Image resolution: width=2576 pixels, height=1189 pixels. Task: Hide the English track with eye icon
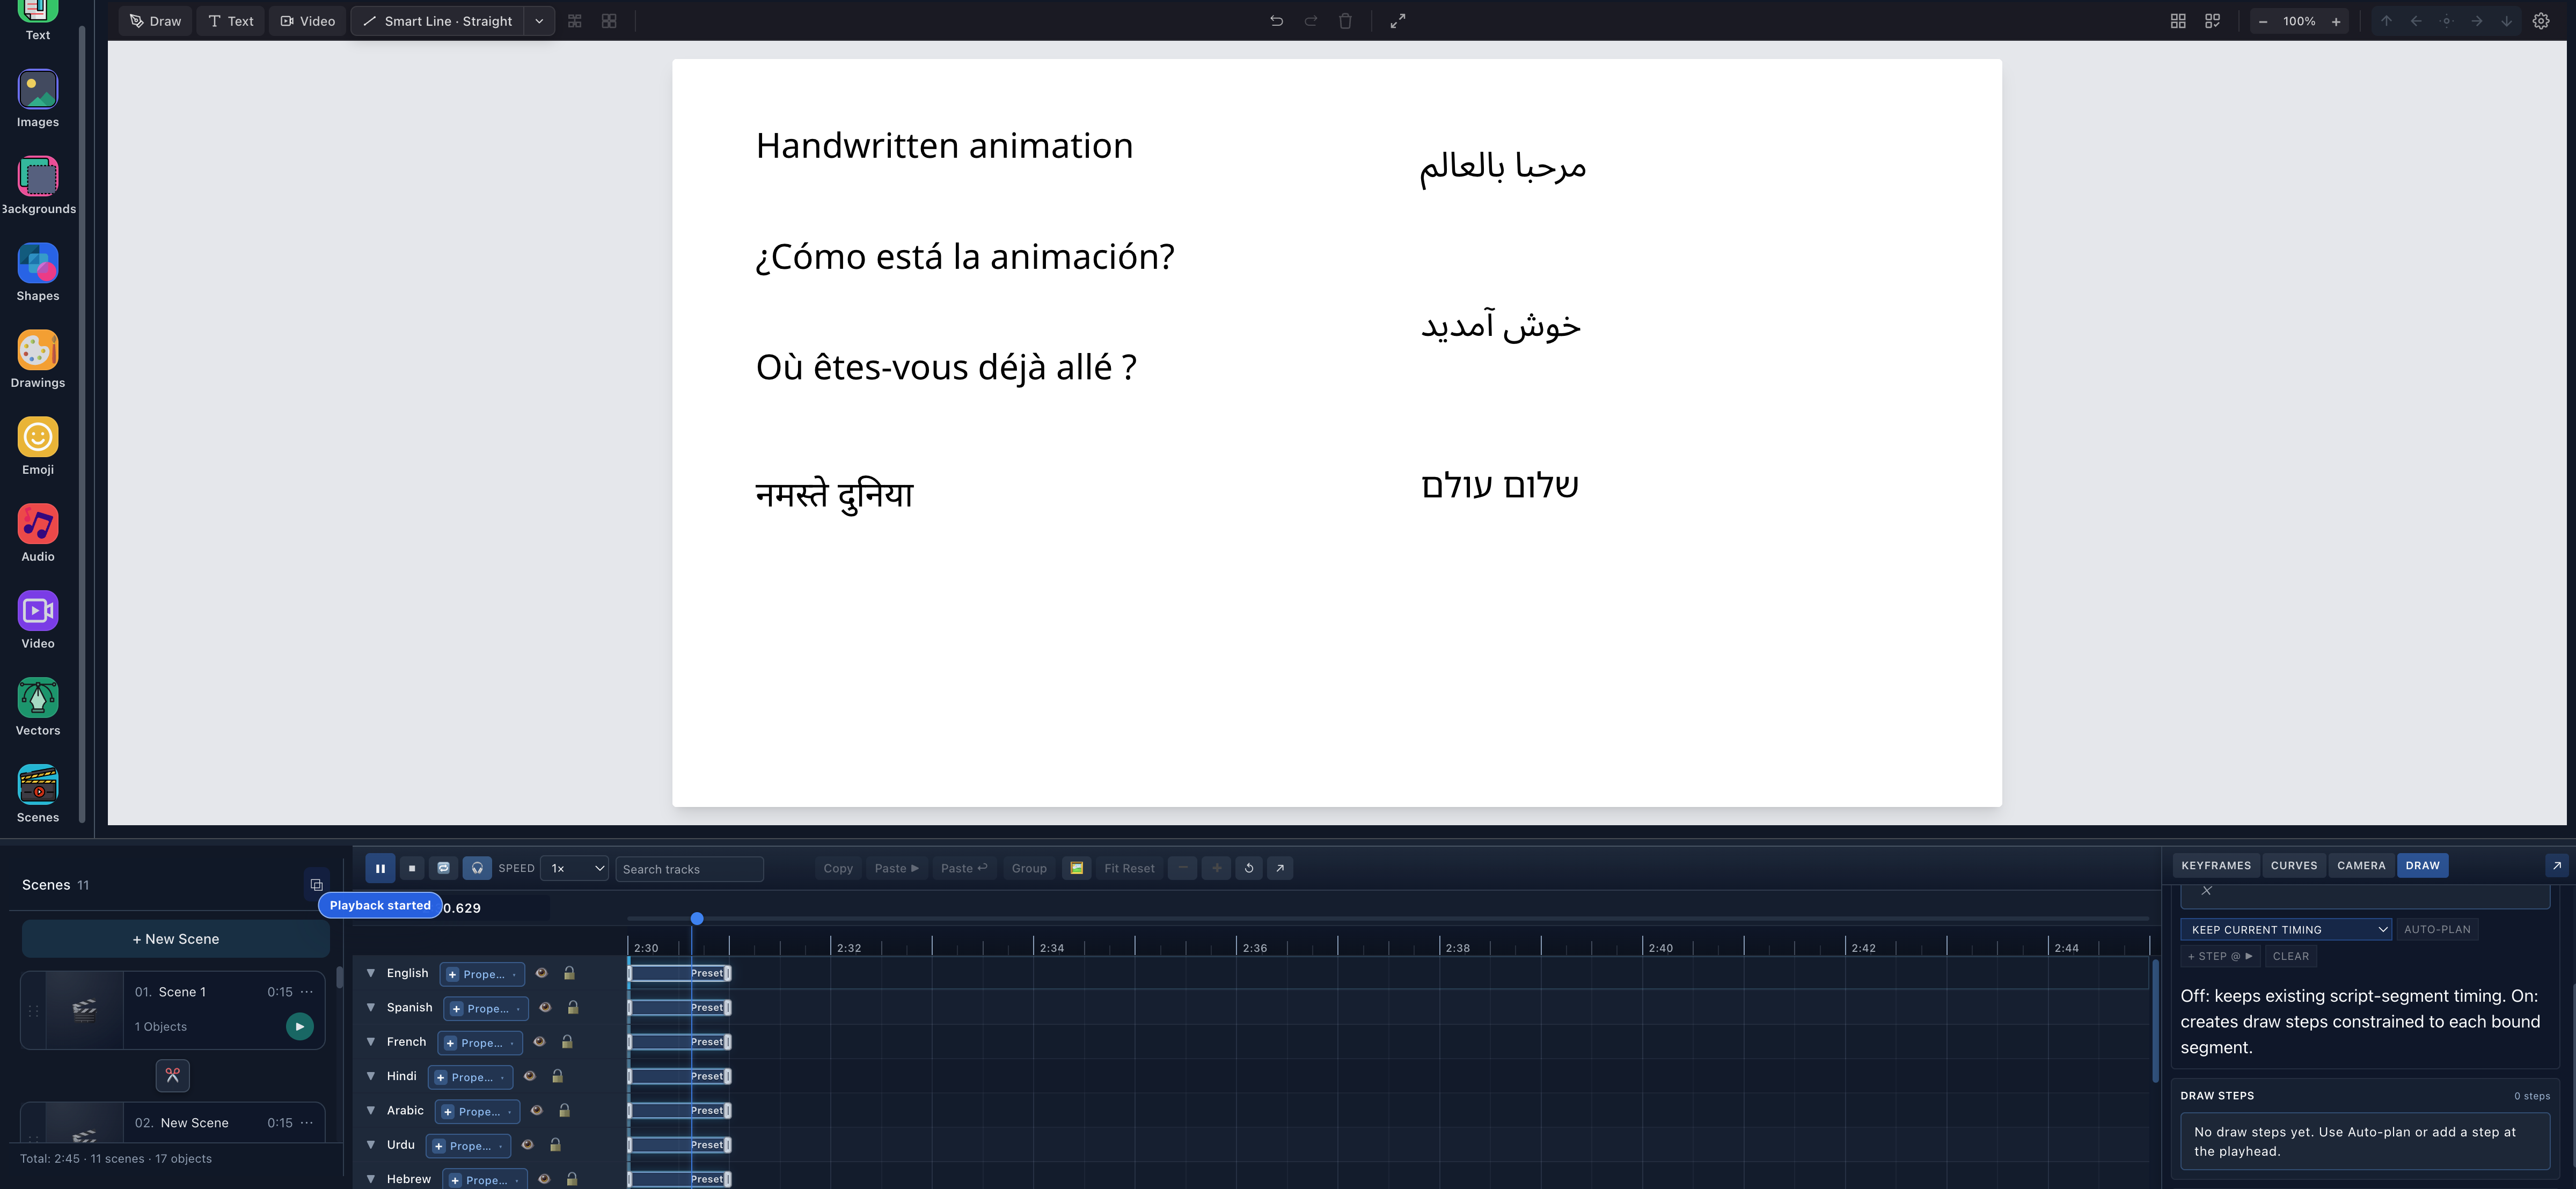click(541, 973)
